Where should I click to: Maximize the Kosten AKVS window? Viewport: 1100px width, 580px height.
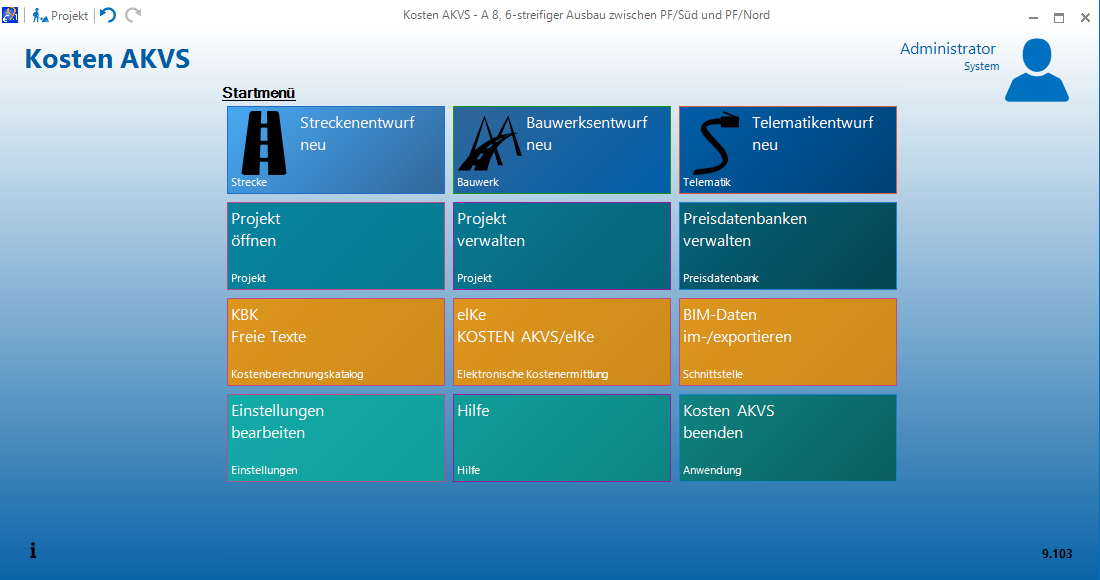(1059, 18)
